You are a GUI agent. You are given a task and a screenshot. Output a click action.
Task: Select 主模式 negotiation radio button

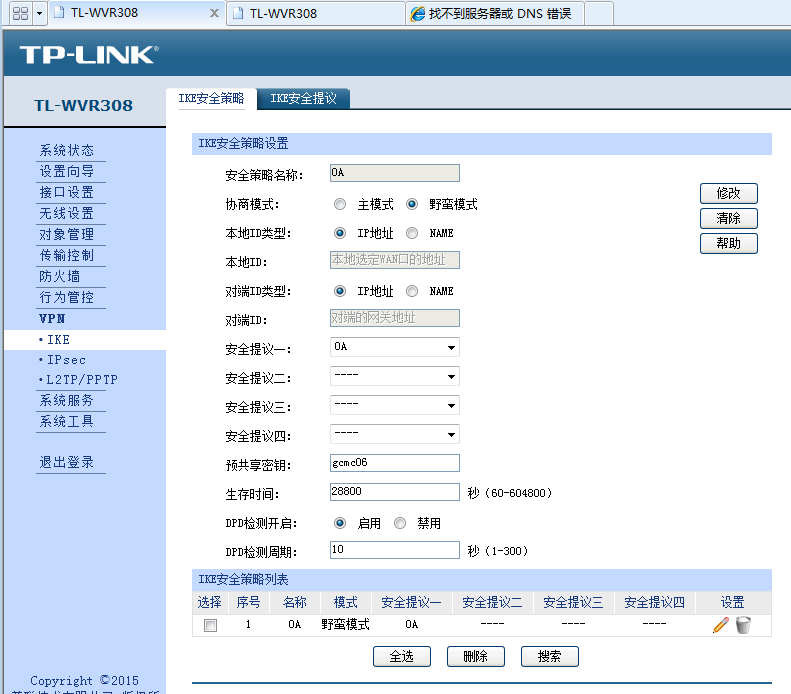[x=340, y=204]
